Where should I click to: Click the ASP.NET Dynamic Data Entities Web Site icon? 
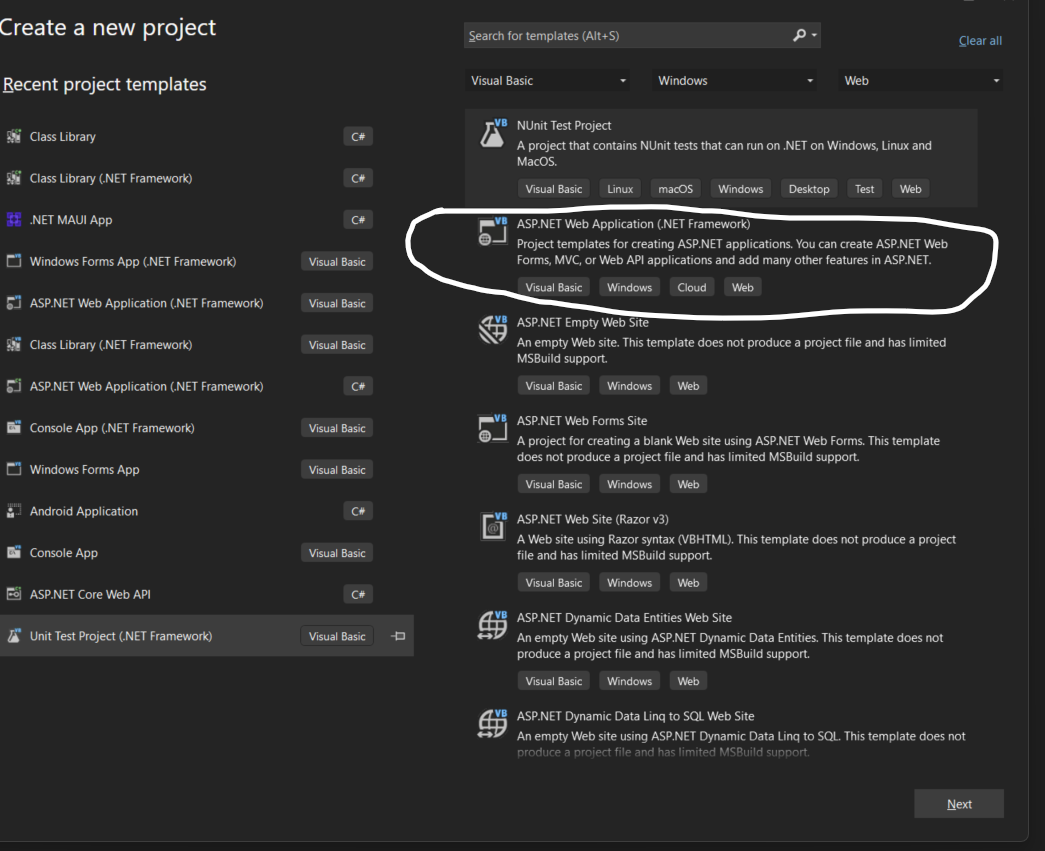click(493, 625)
